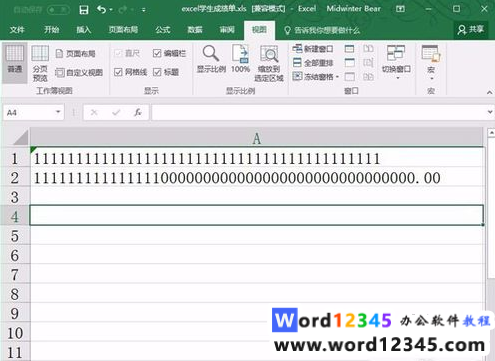Click cell A1 with all ones
This screenshot has height=361, width=495.
(256, 158)
